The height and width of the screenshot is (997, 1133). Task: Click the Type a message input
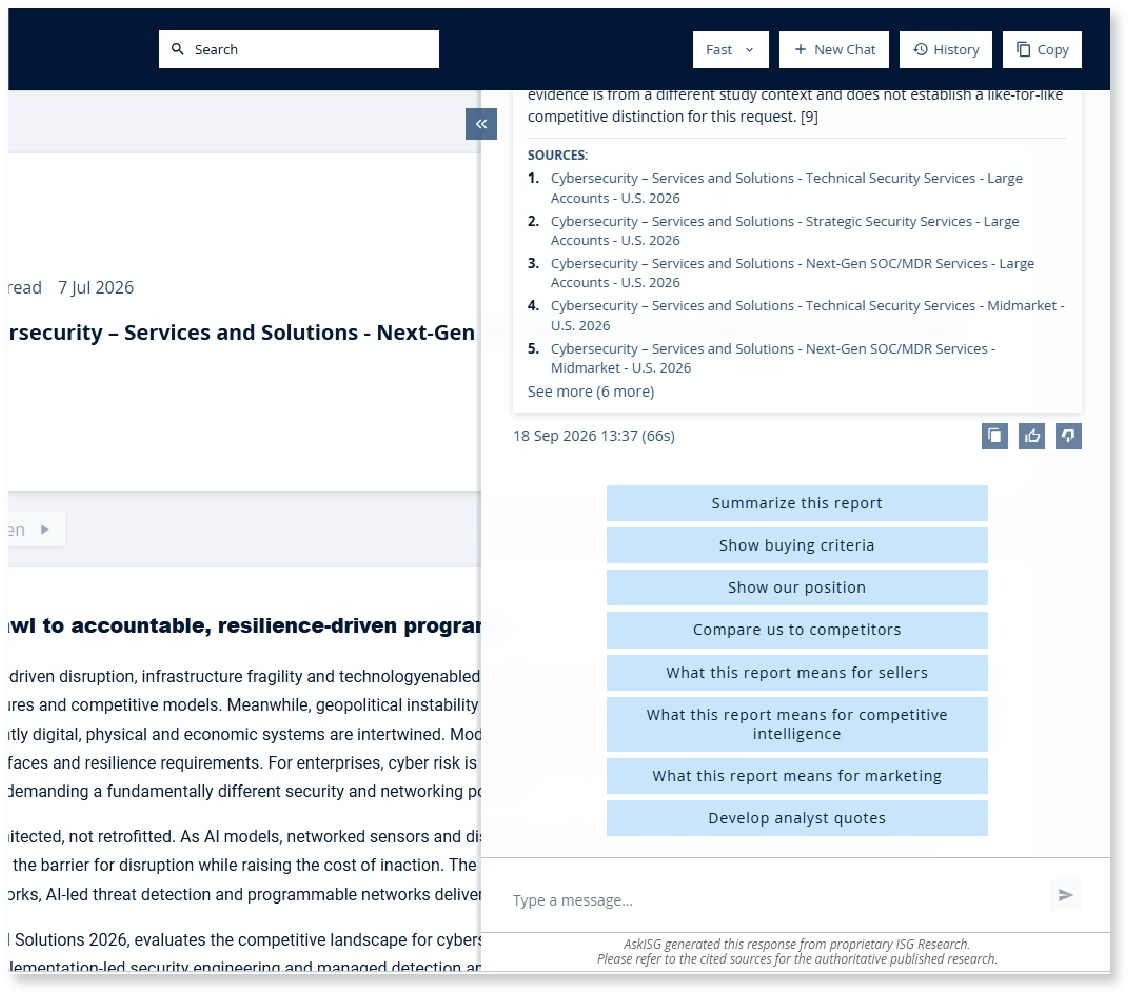tap(777, 900)
